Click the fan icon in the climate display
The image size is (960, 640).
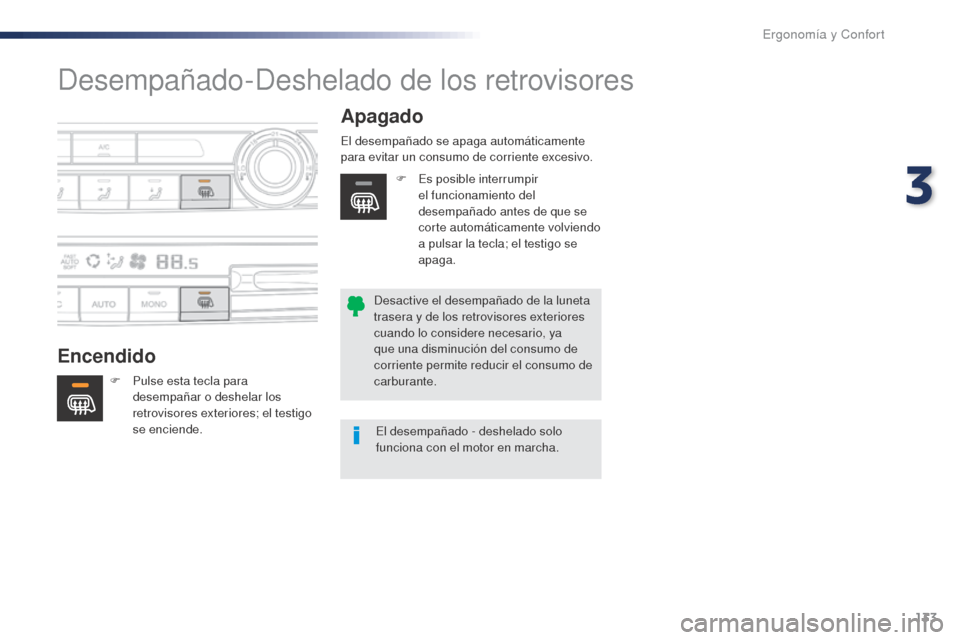tap(138, 262)
